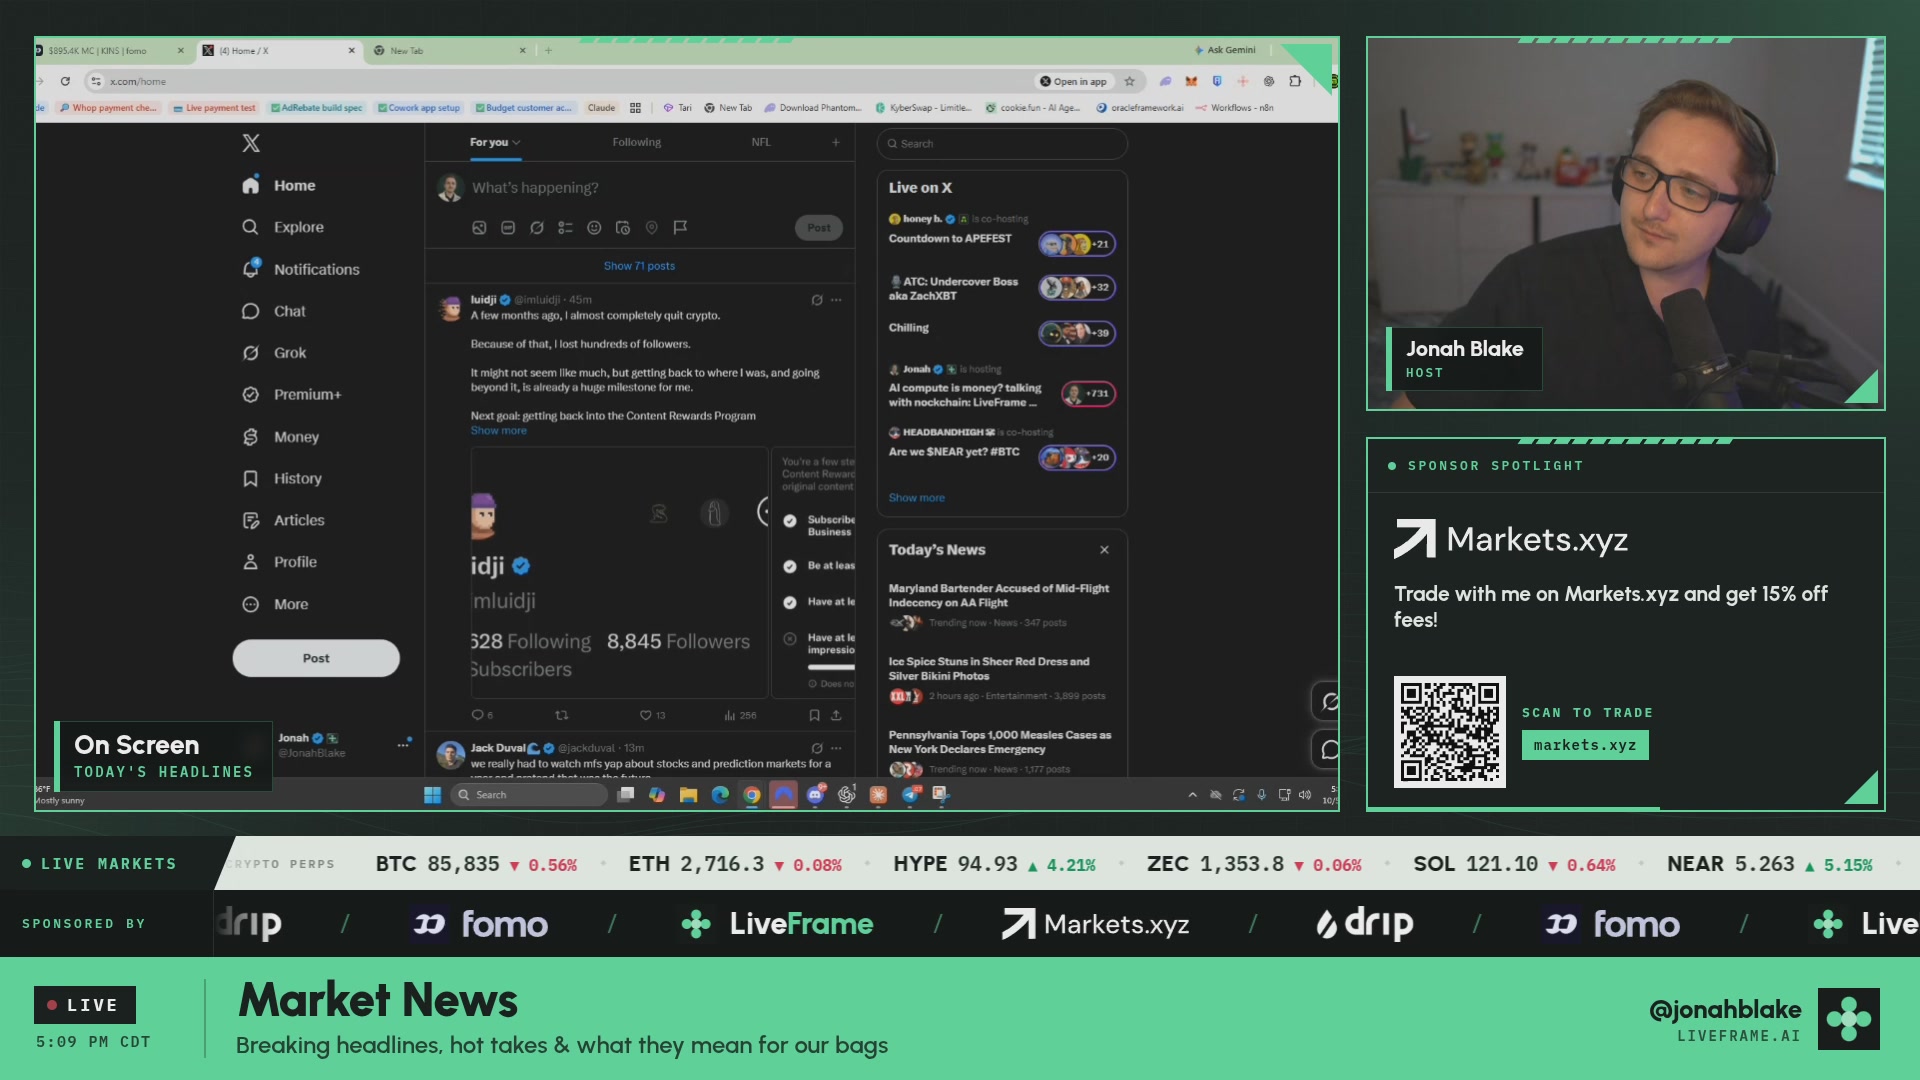Add a new timeline tab with plus
1920x1080 pixels.
point(836,142)
